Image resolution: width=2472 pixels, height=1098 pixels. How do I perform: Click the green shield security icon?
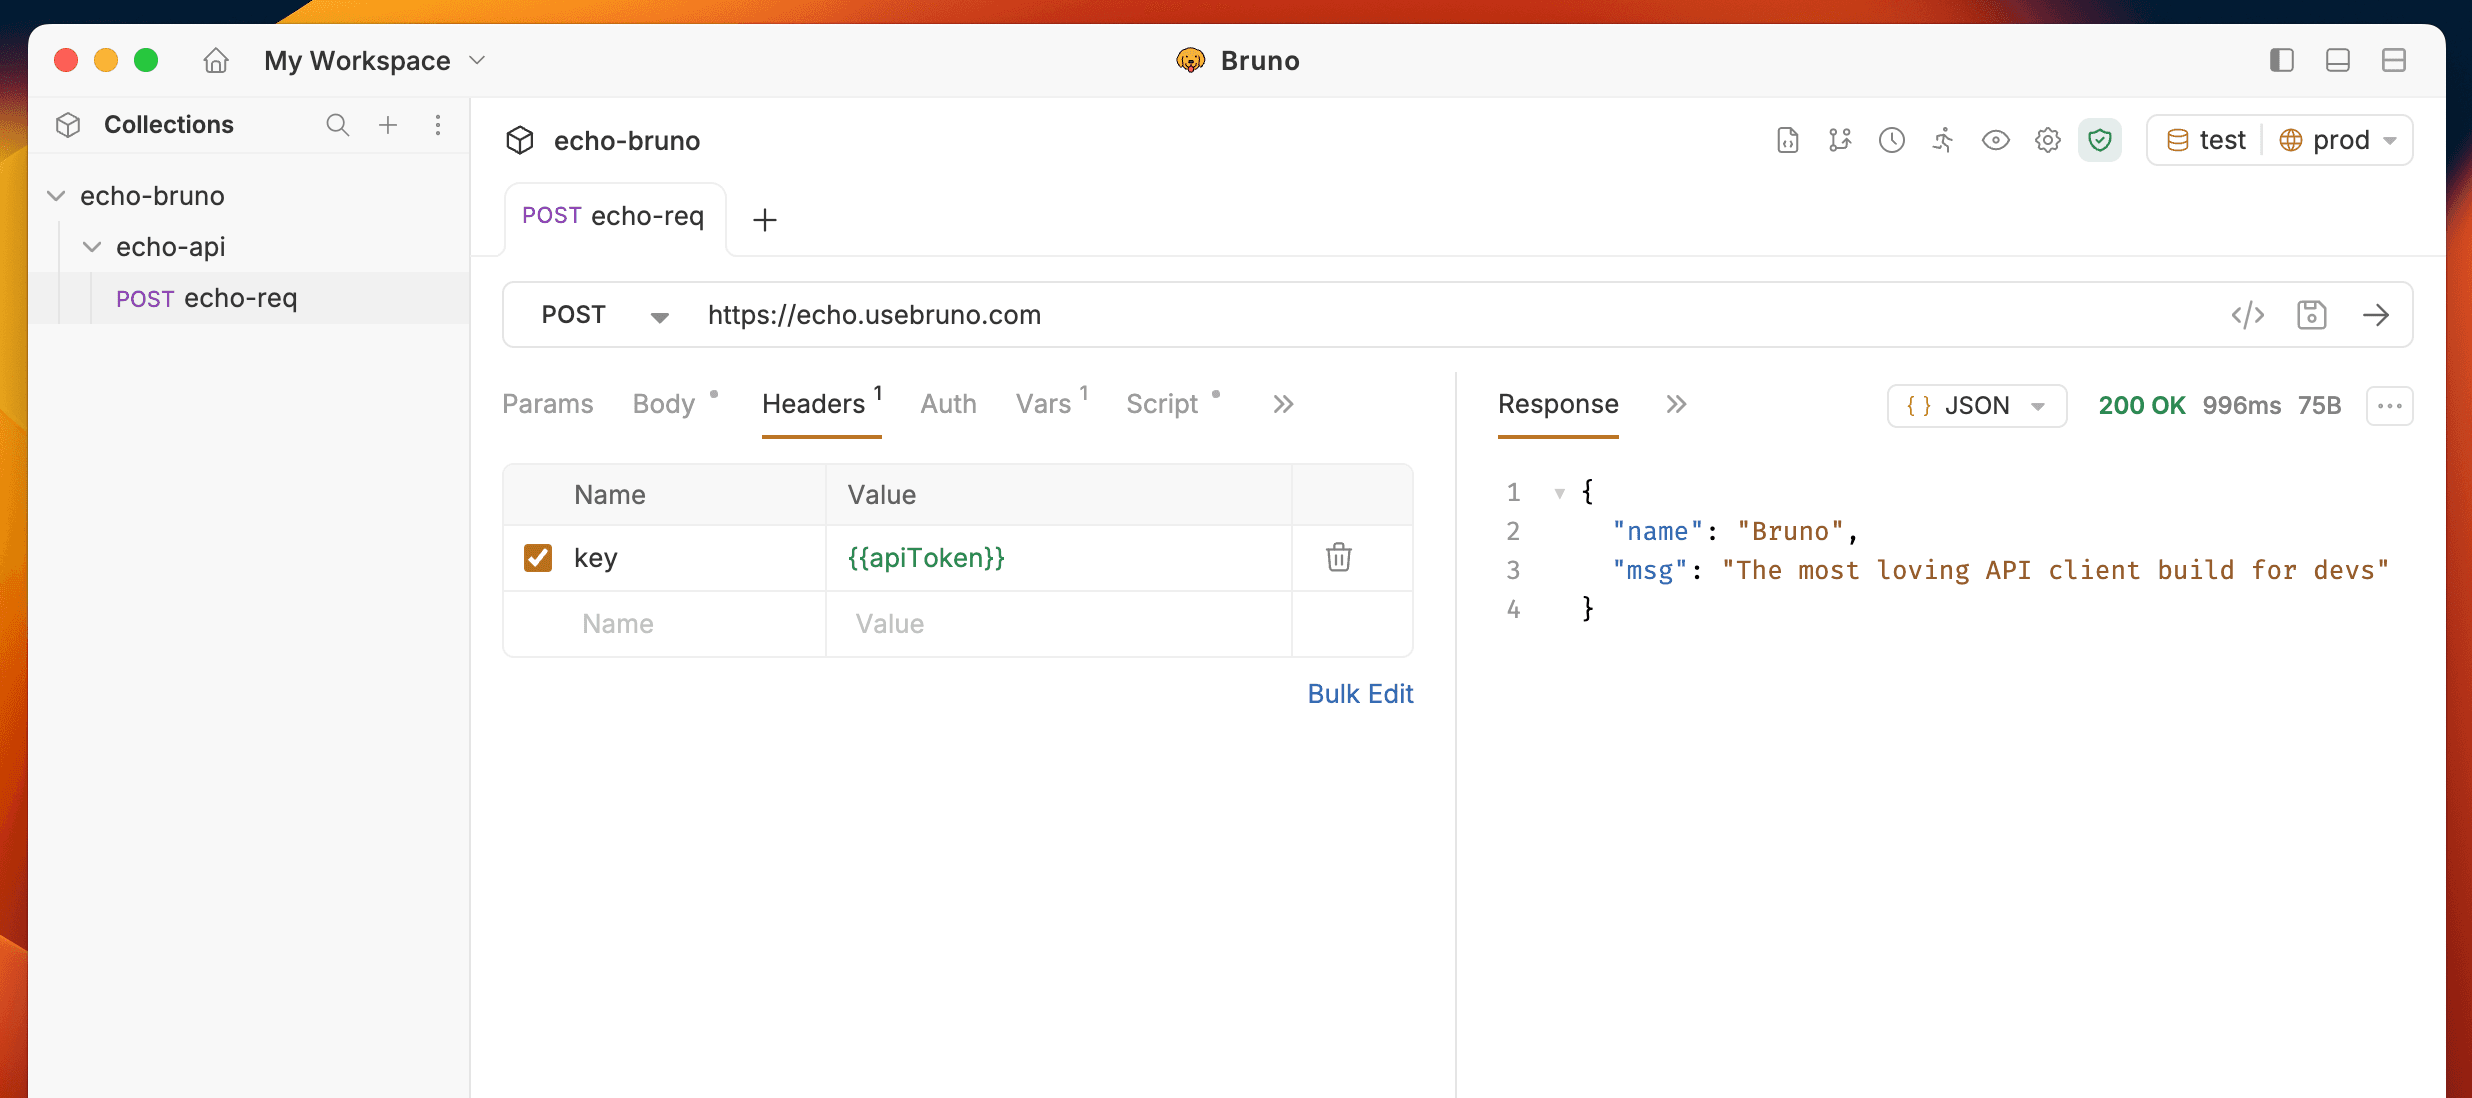(2099, 140)
